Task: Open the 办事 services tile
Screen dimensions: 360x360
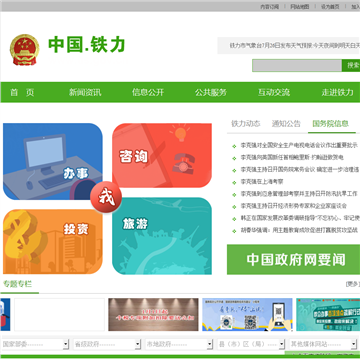Action: pos(53,162)
